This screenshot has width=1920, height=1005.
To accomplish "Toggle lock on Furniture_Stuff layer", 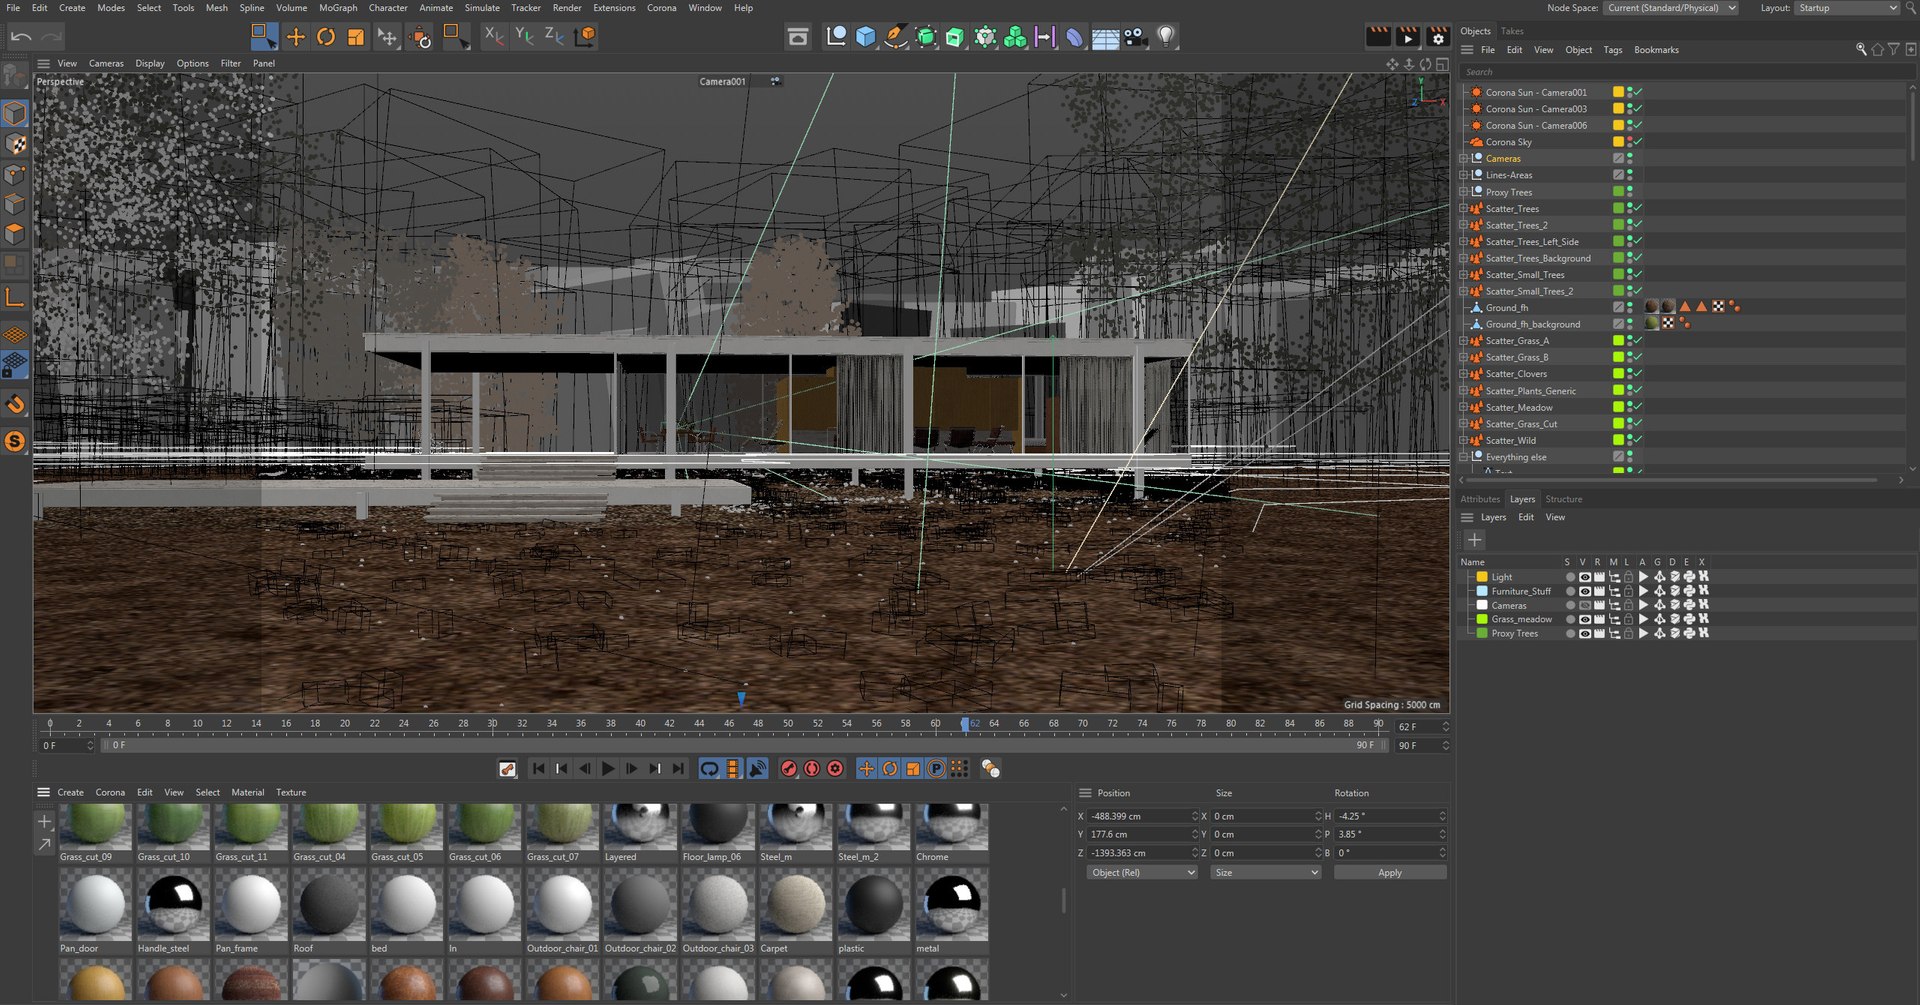I will pos(1628,591).
